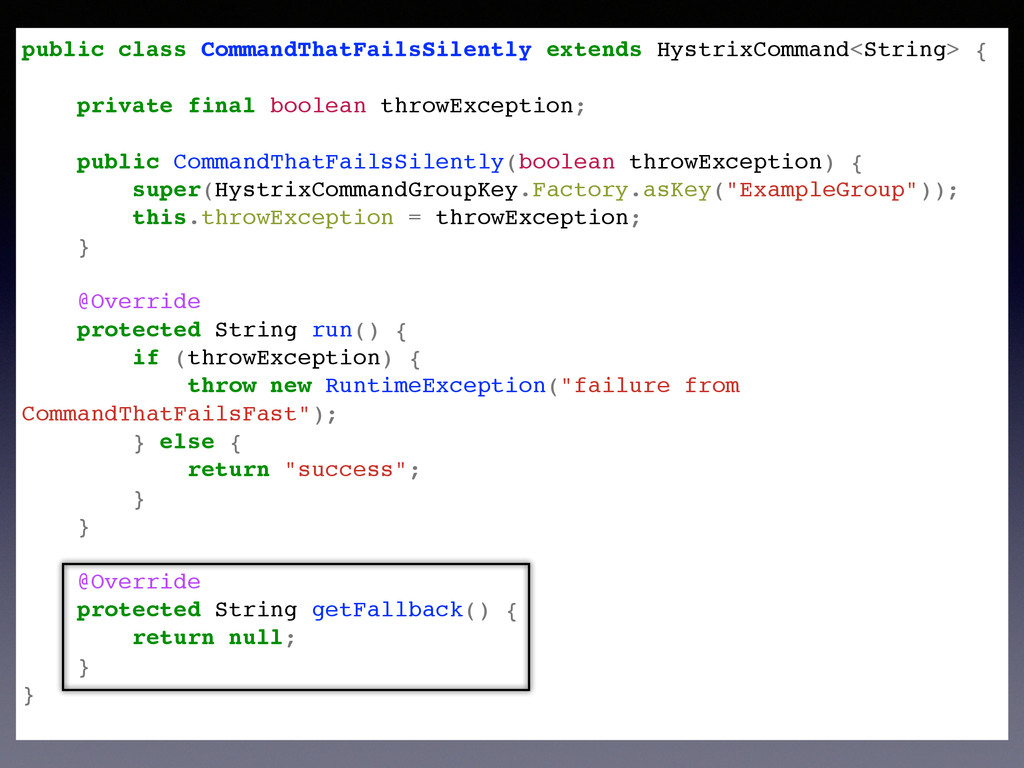Click the blue constructor name CommandThatFailsSilently
The width and height of the screenshot is (1024, 768).
[x=338, y=162]
